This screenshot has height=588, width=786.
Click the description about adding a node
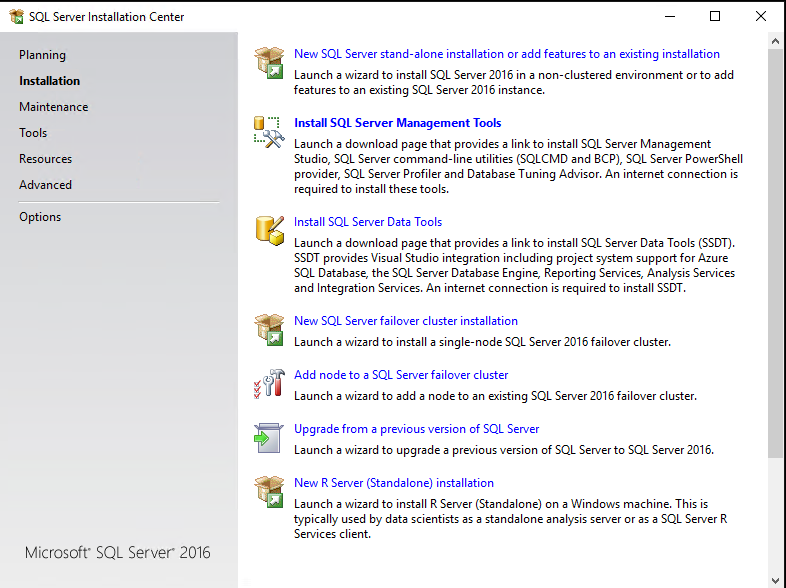(495, 396)
